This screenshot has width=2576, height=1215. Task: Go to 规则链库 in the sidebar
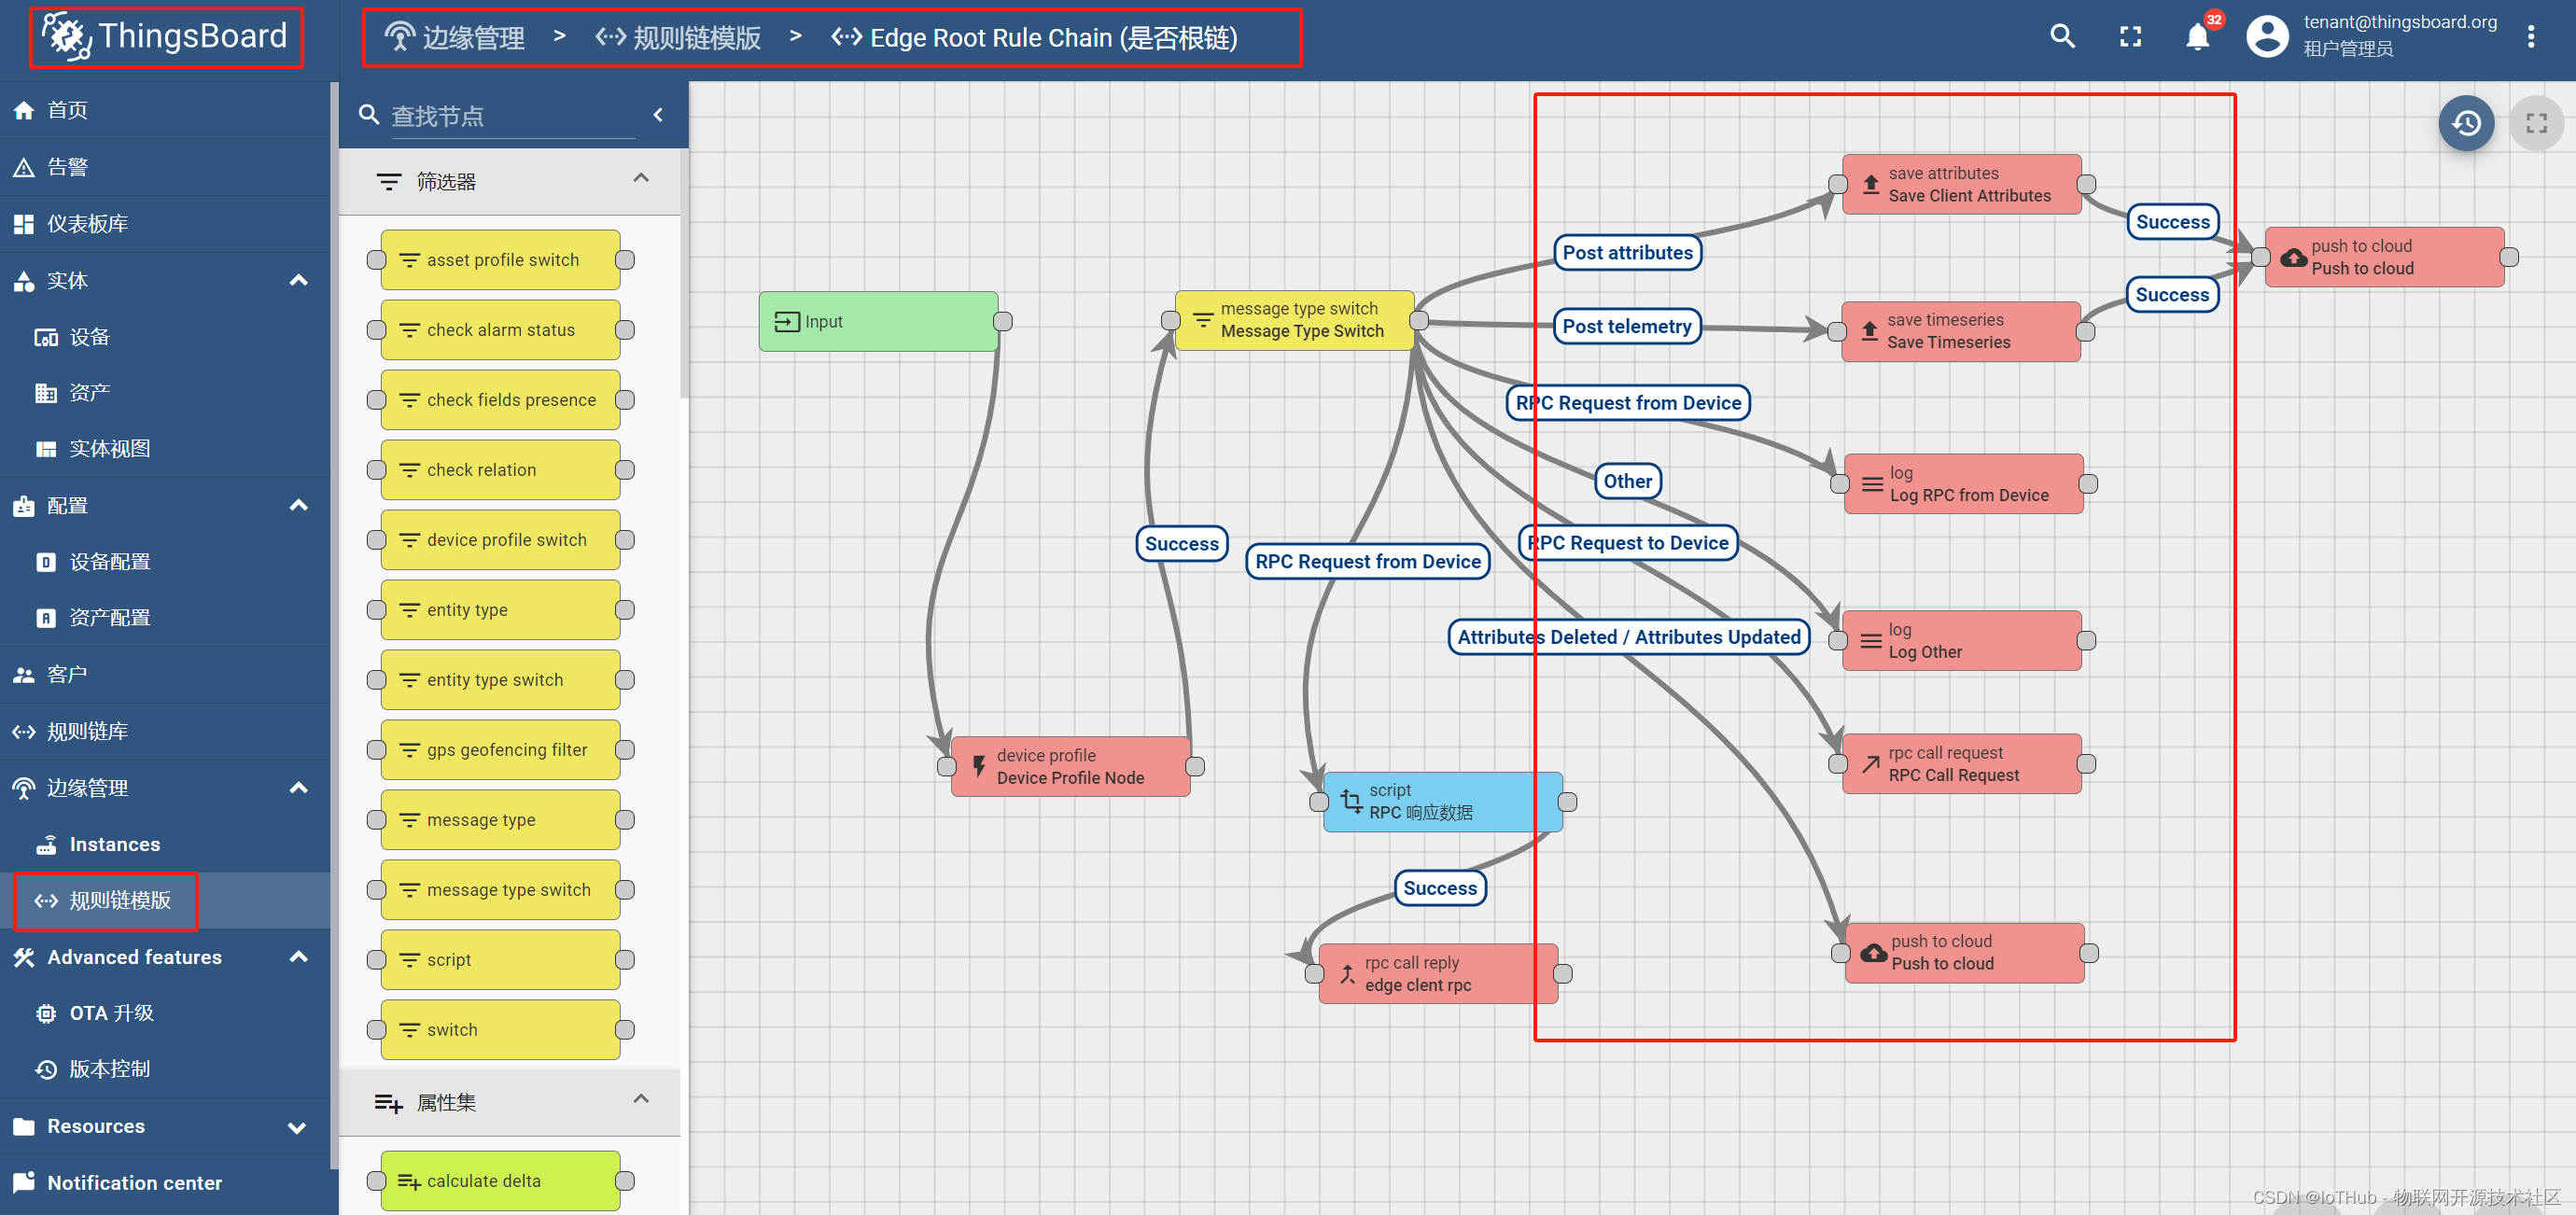click(87, 731)
